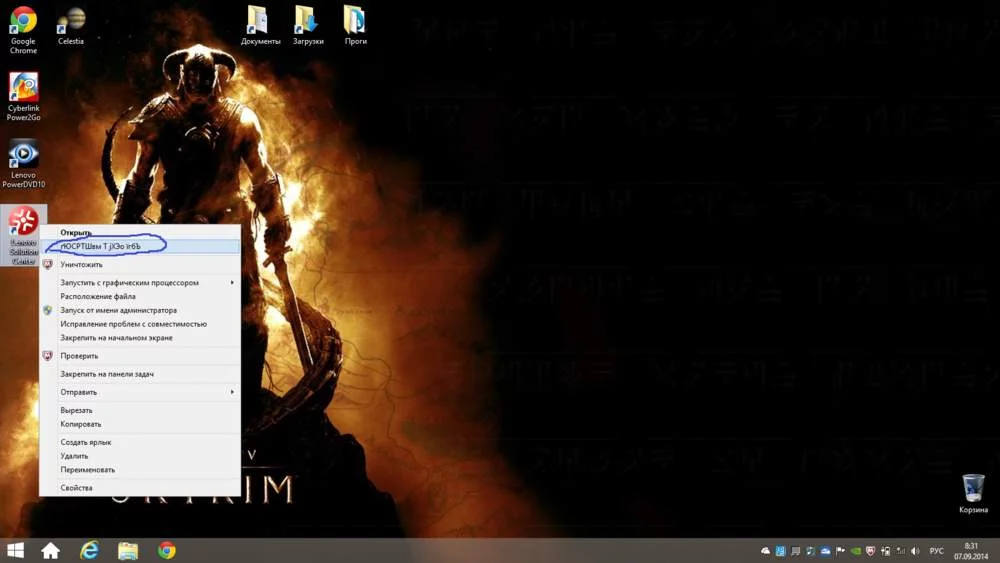
Task: Open the clock showing 8:31
Action: (971, 551)
